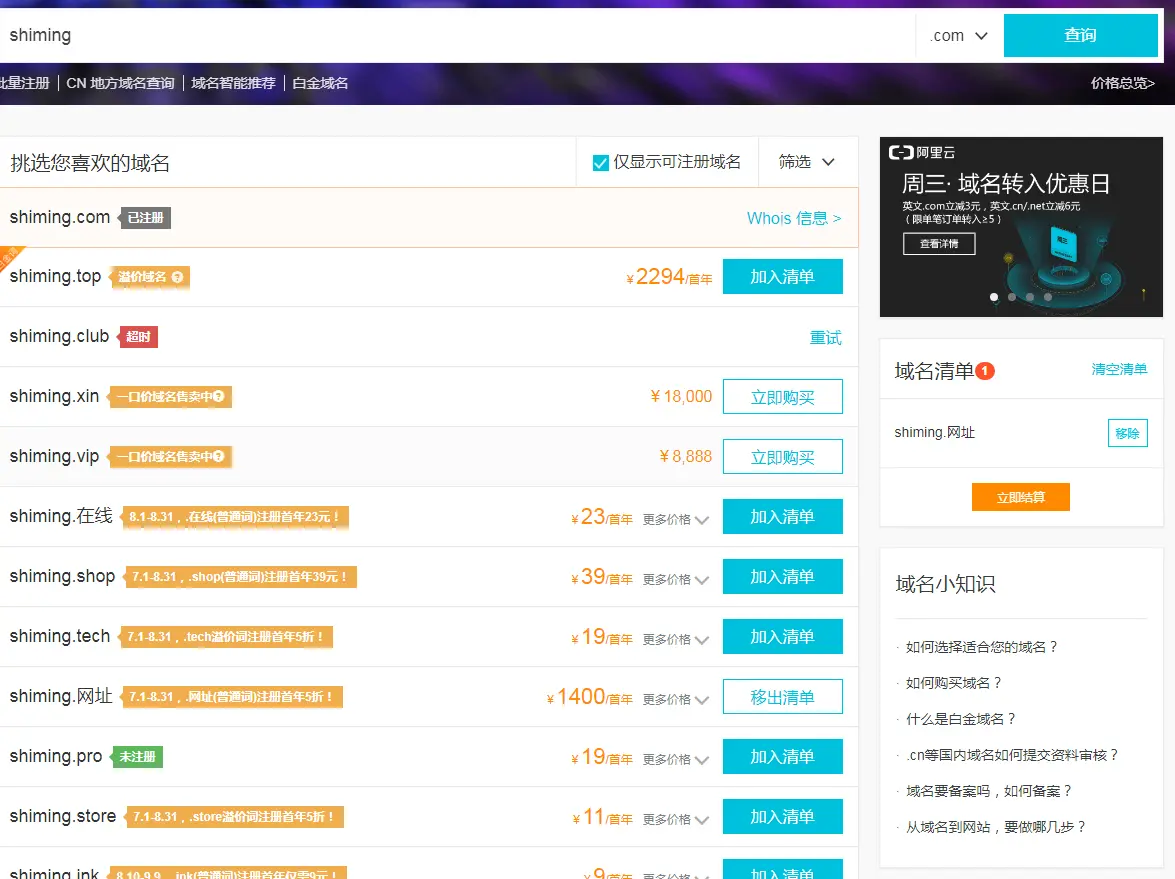The width and height of the screenshot is (1175, 879).
Task: Open 如何购买域名 article
Action: (x=953, y=683)
